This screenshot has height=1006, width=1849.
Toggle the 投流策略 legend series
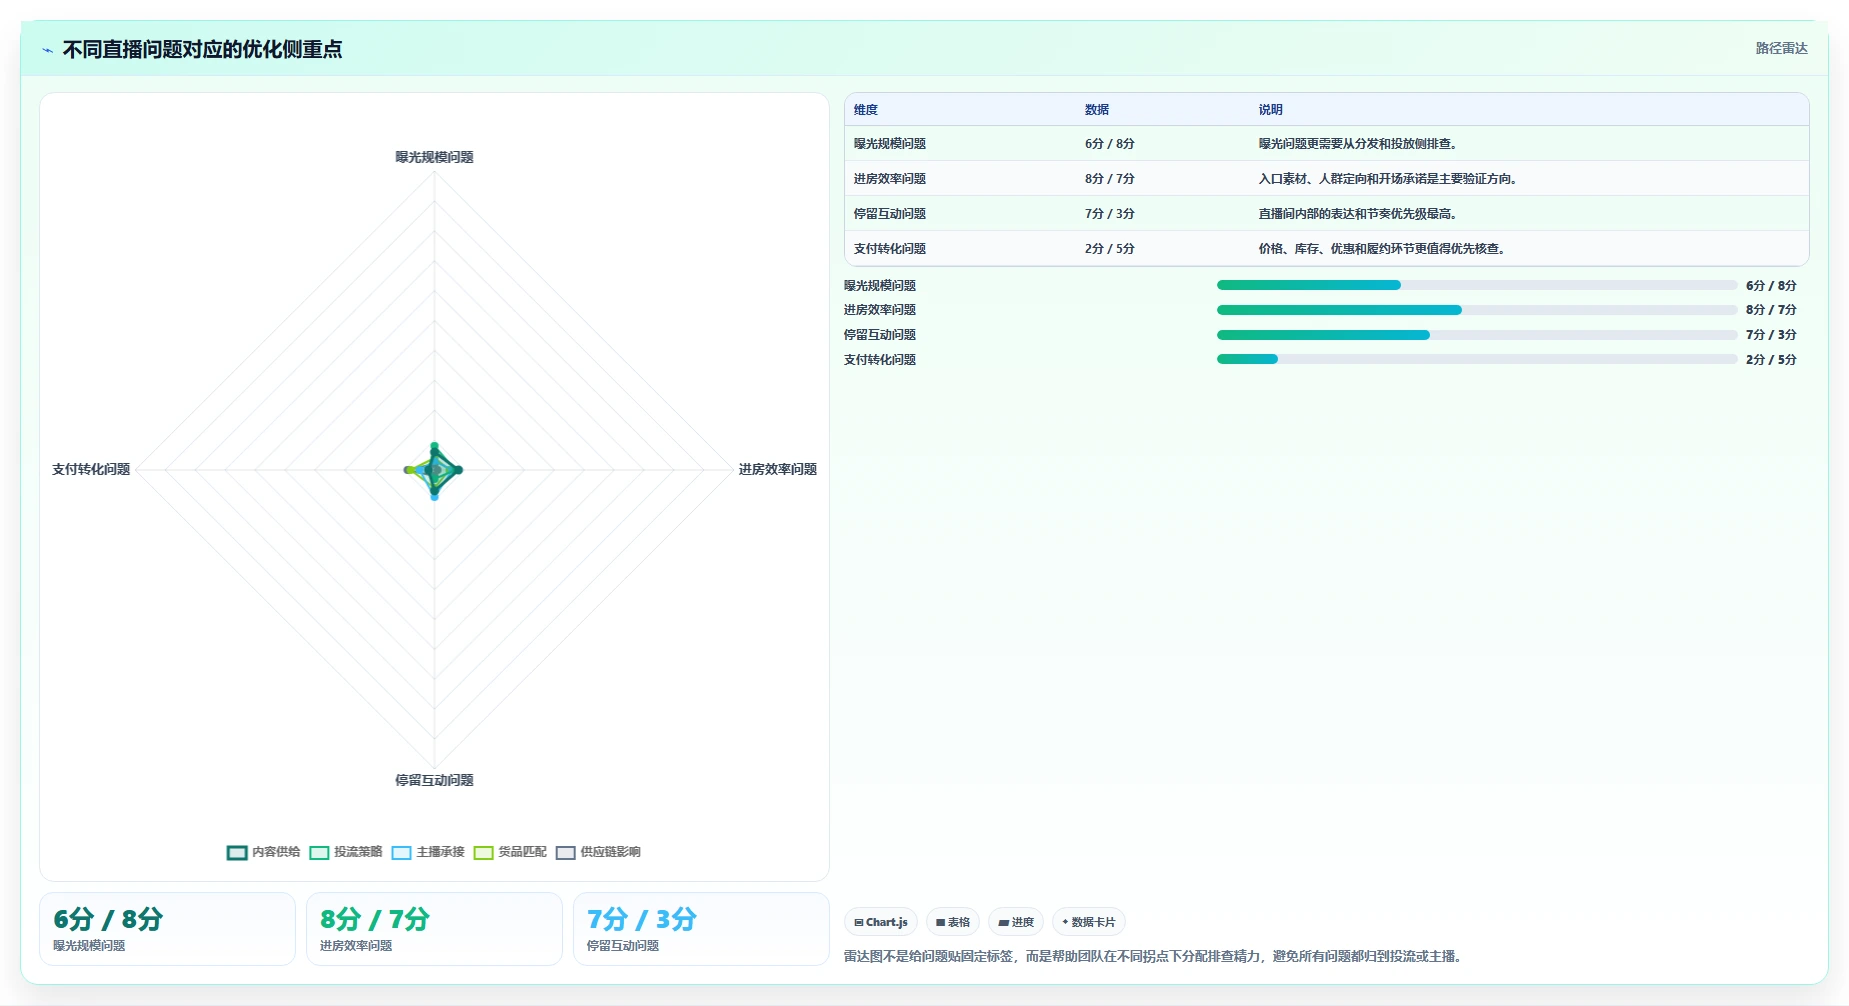[x=346, y=852]
